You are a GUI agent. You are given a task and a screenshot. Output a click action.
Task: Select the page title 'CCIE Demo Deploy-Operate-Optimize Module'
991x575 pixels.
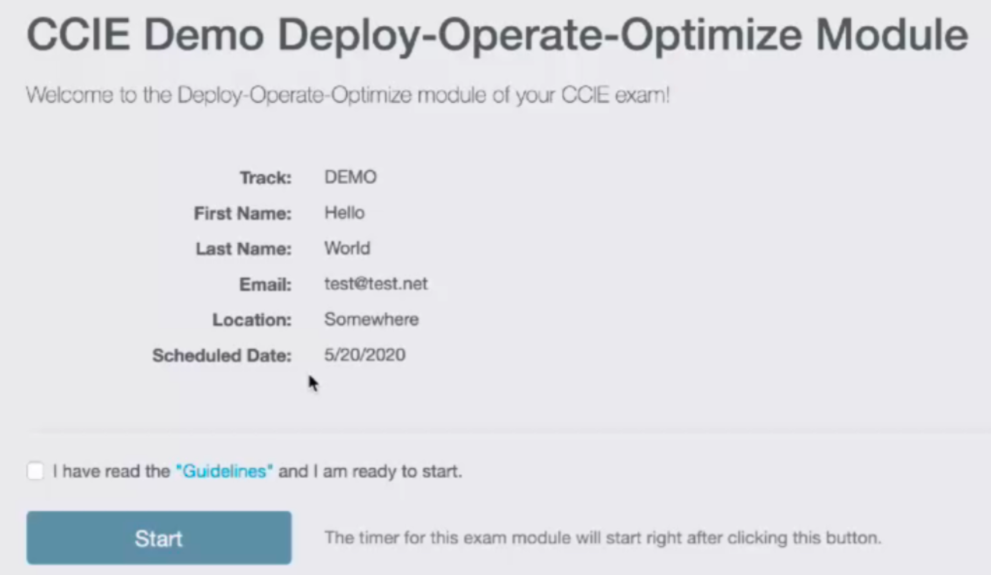tap(497, 34)
